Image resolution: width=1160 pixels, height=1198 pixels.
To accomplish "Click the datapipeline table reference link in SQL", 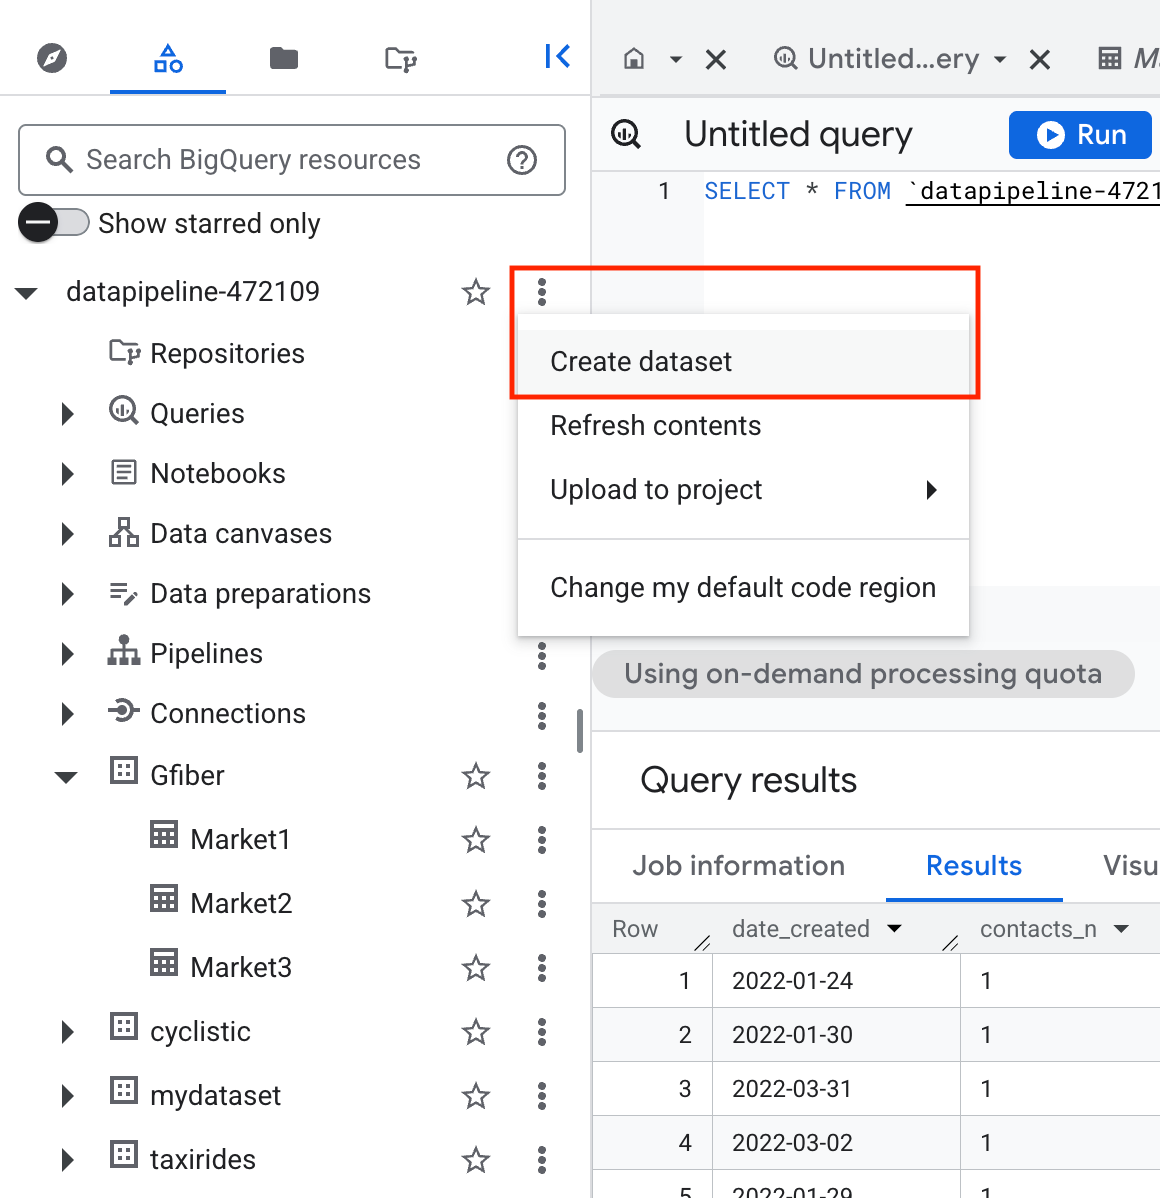I will [1033, 191].
